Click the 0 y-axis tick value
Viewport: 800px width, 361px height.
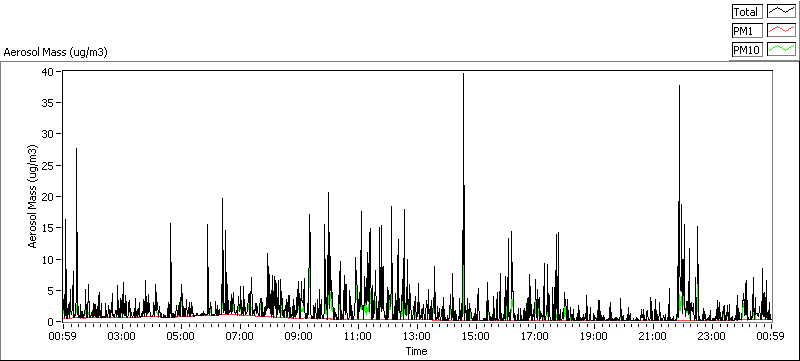coord(51,322)
